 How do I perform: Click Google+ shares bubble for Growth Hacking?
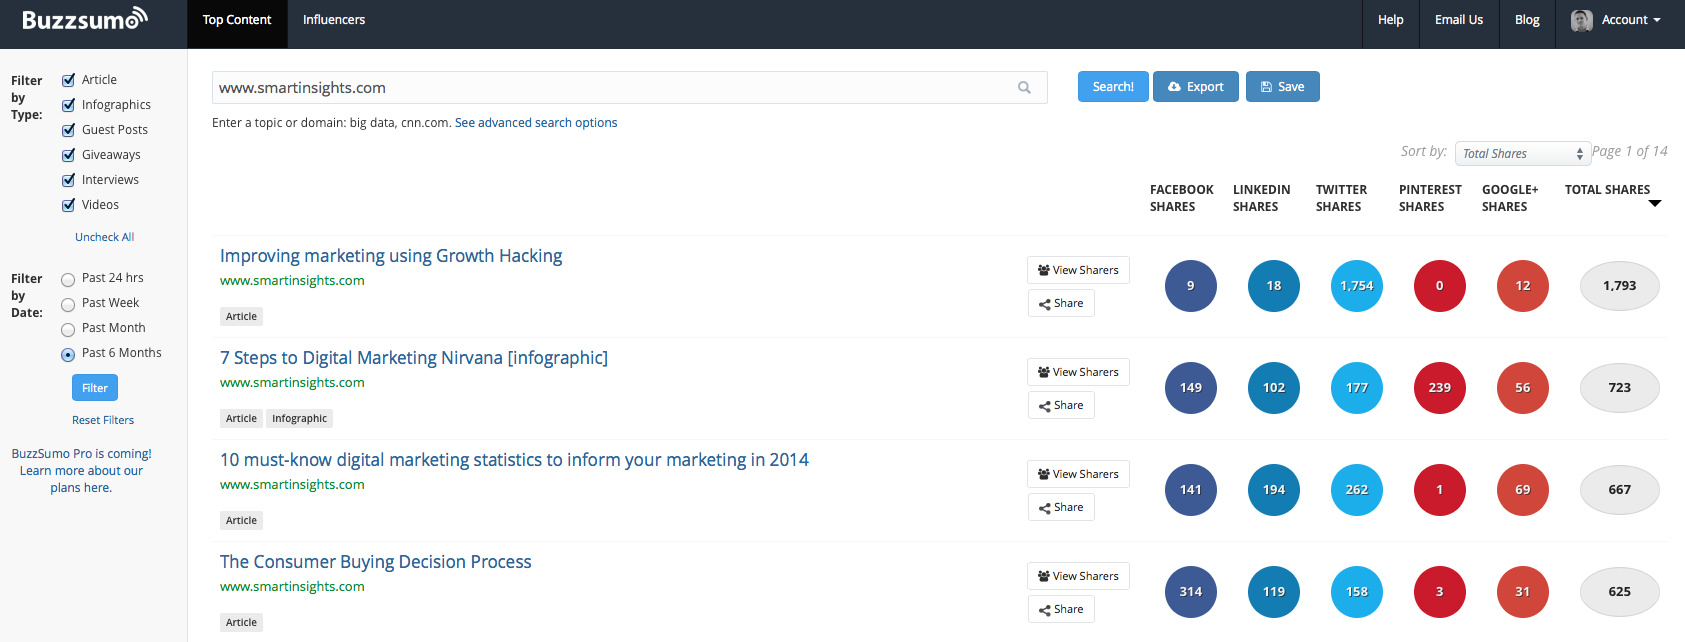tap(1523, 286)
